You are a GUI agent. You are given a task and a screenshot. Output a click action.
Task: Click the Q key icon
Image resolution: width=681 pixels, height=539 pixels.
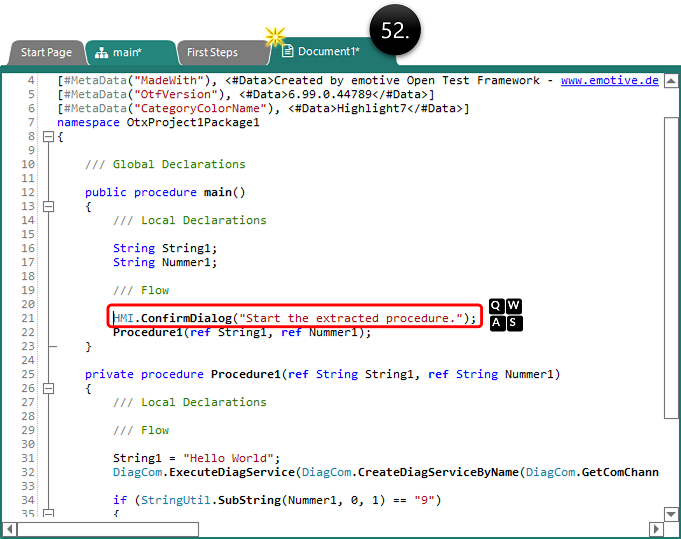coord(497,306)
